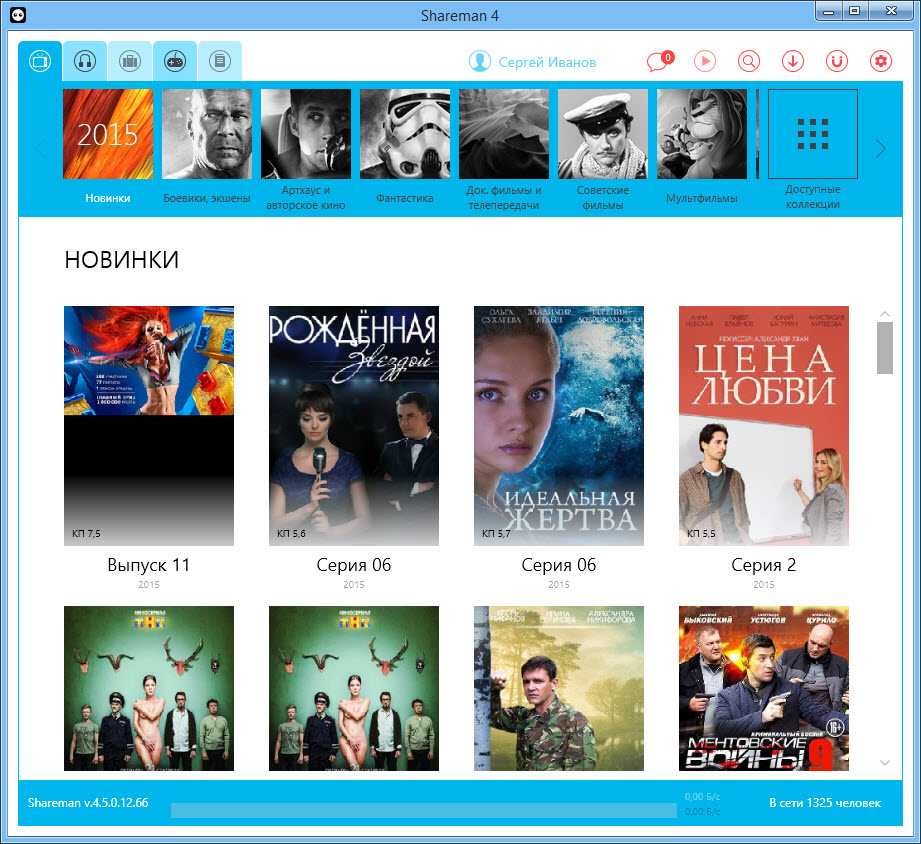Open the poster with camouflaged soldier
This screenshot has height=844, width=921.
click(x=559, y=688)
